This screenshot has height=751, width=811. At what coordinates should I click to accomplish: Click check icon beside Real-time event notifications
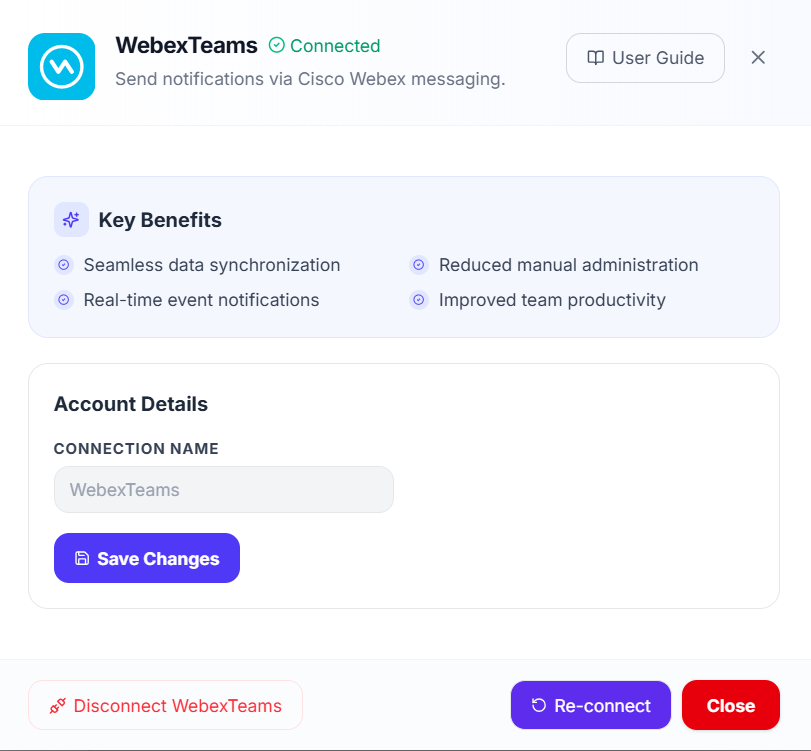(64, 300)
